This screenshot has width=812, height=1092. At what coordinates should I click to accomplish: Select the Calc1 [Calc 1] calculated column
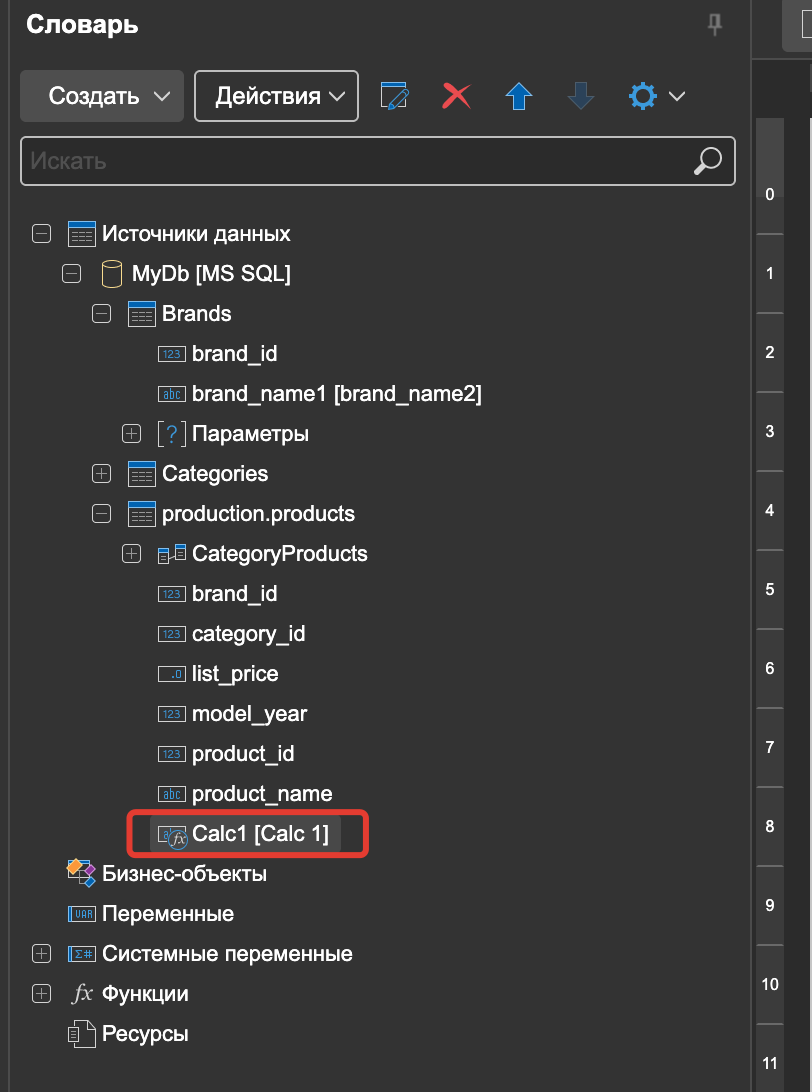point(245,834)
